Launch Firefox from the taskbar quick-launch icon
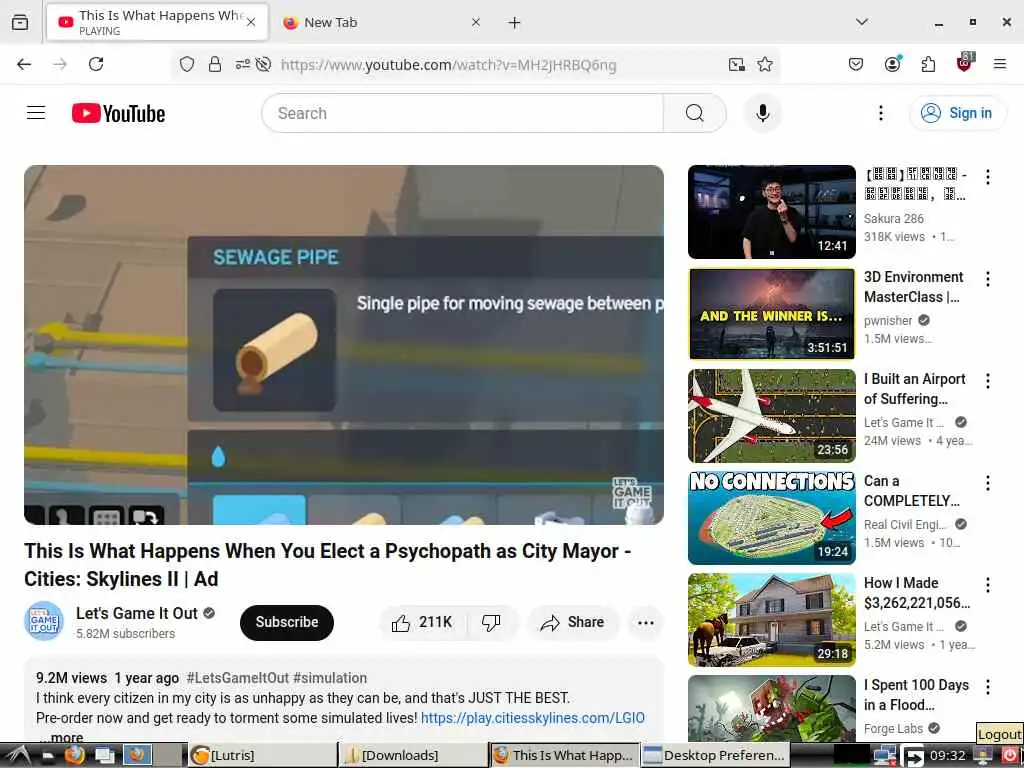 pyautogui.click(x=74, y=755)
